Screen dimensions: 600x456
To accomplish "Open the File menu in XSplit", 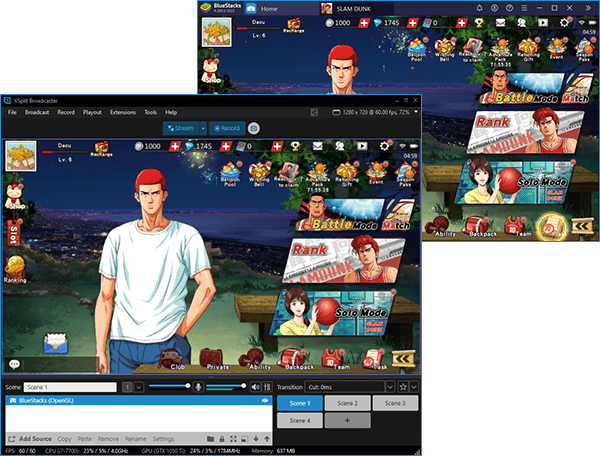I will (x=12, y=112).
